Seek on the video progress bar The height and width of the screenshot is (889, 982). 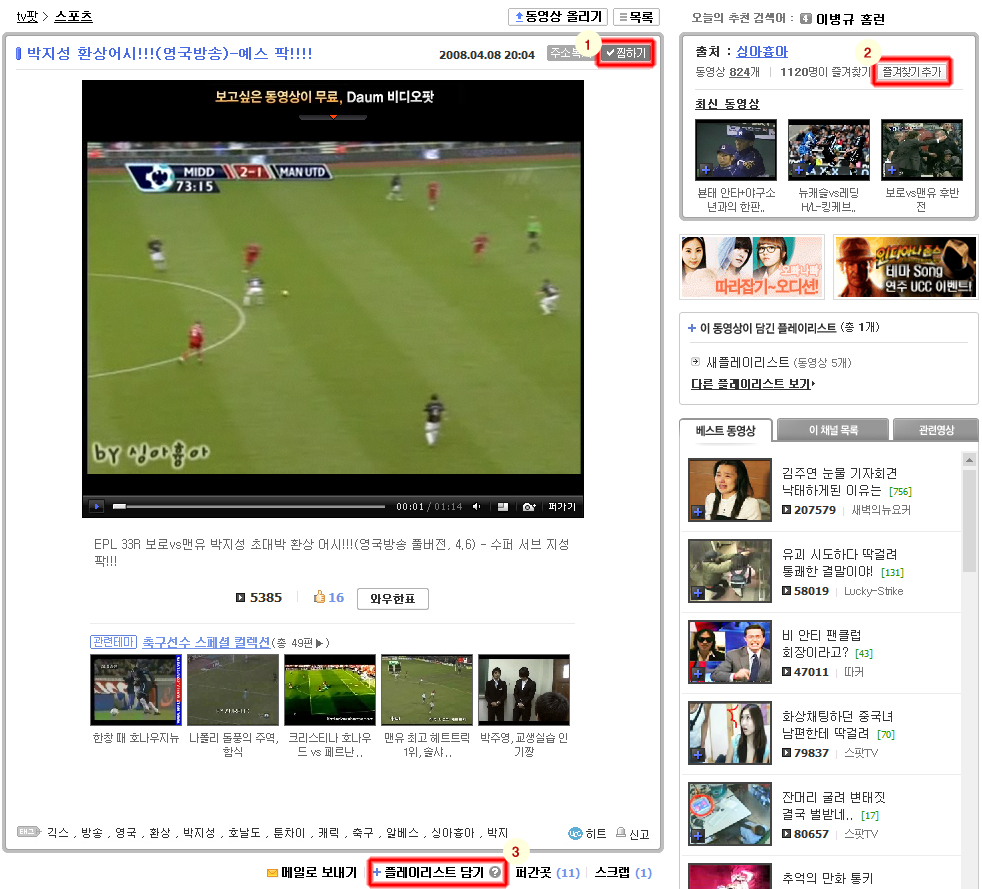(249, 506)
